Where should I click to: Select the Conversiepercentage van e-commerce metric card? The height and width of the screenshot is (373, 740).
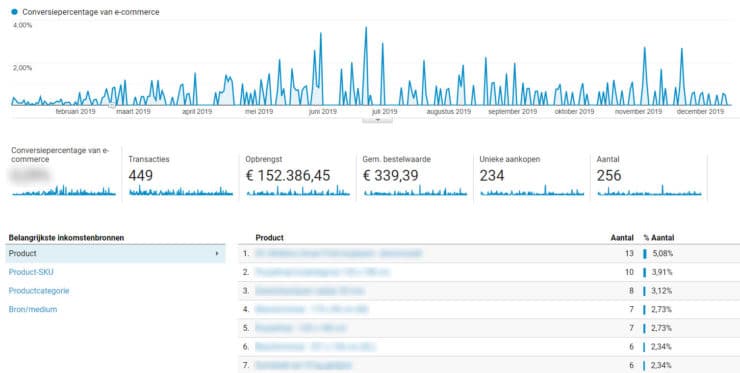[x=64, y=173]
